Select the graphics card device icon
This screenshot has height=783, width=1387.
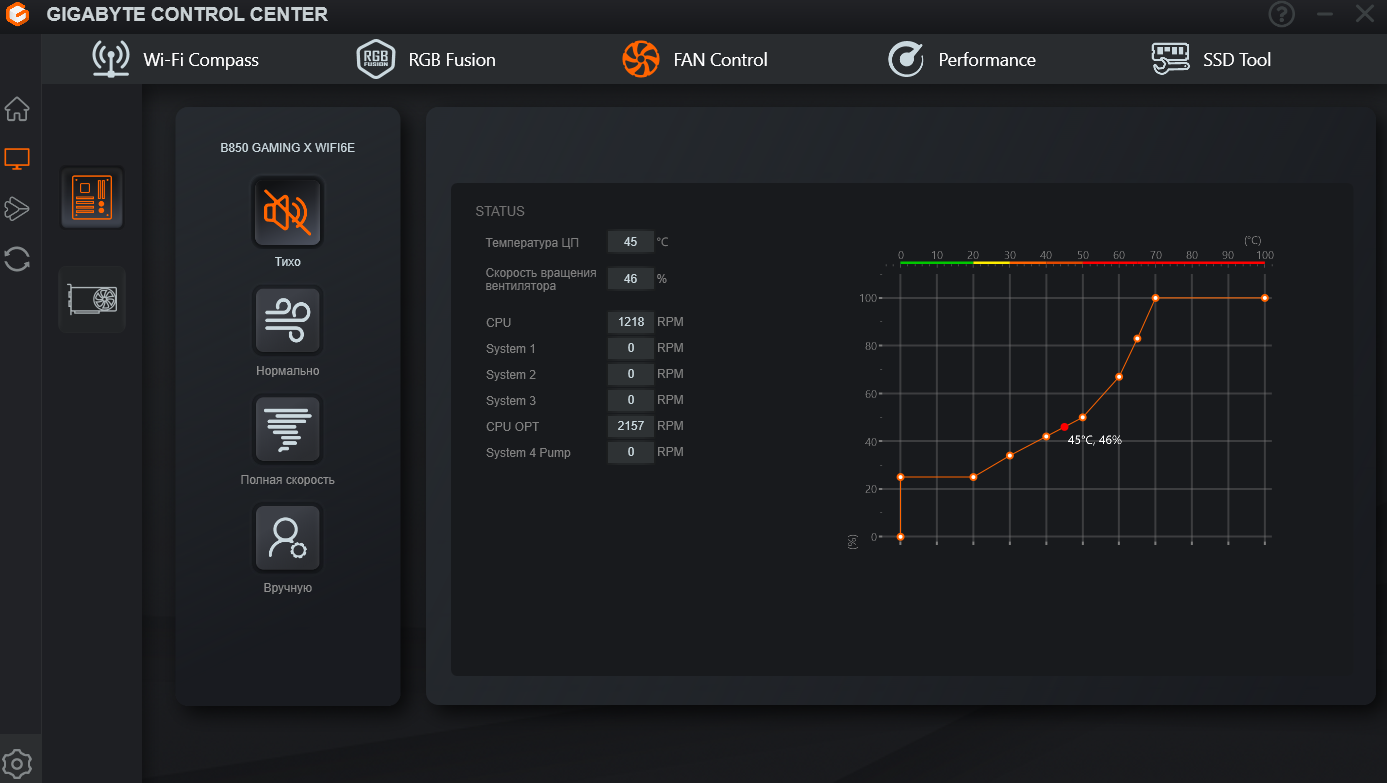pyautogui.click(x=92, y=299)
